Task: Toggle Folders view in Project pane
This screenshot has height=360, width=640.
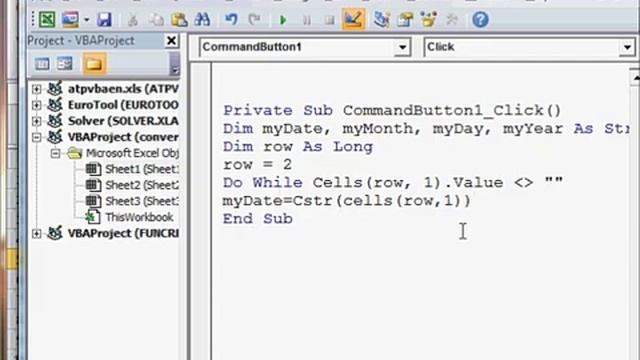Action: [x=94, y=64]
